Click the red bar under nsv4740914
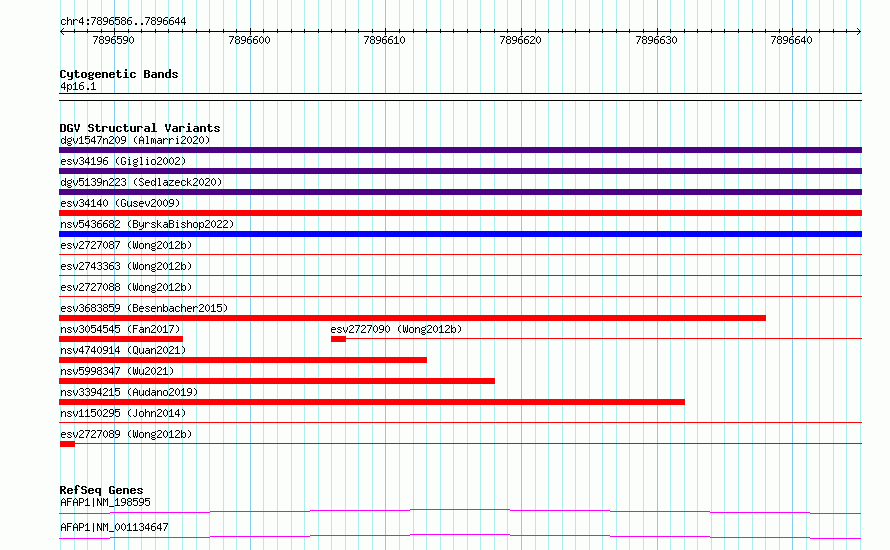The height and width of the screenshot is (550, 890). [x=243, y=360]
